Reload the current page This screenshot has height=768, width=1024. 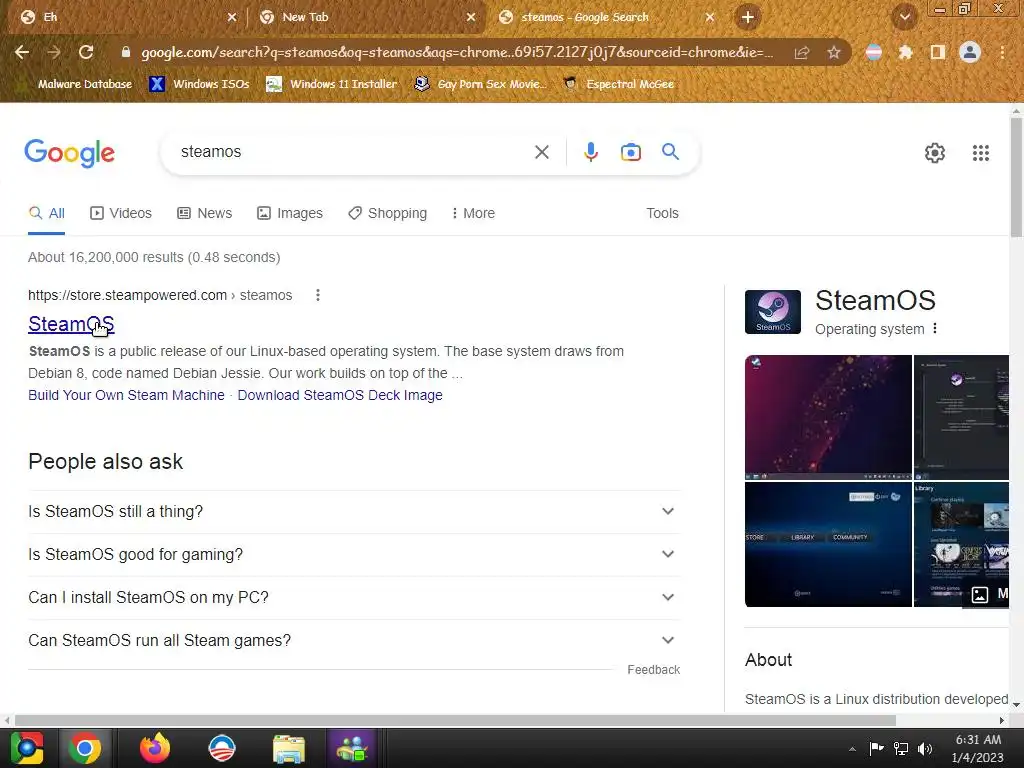tap(86, 52)
